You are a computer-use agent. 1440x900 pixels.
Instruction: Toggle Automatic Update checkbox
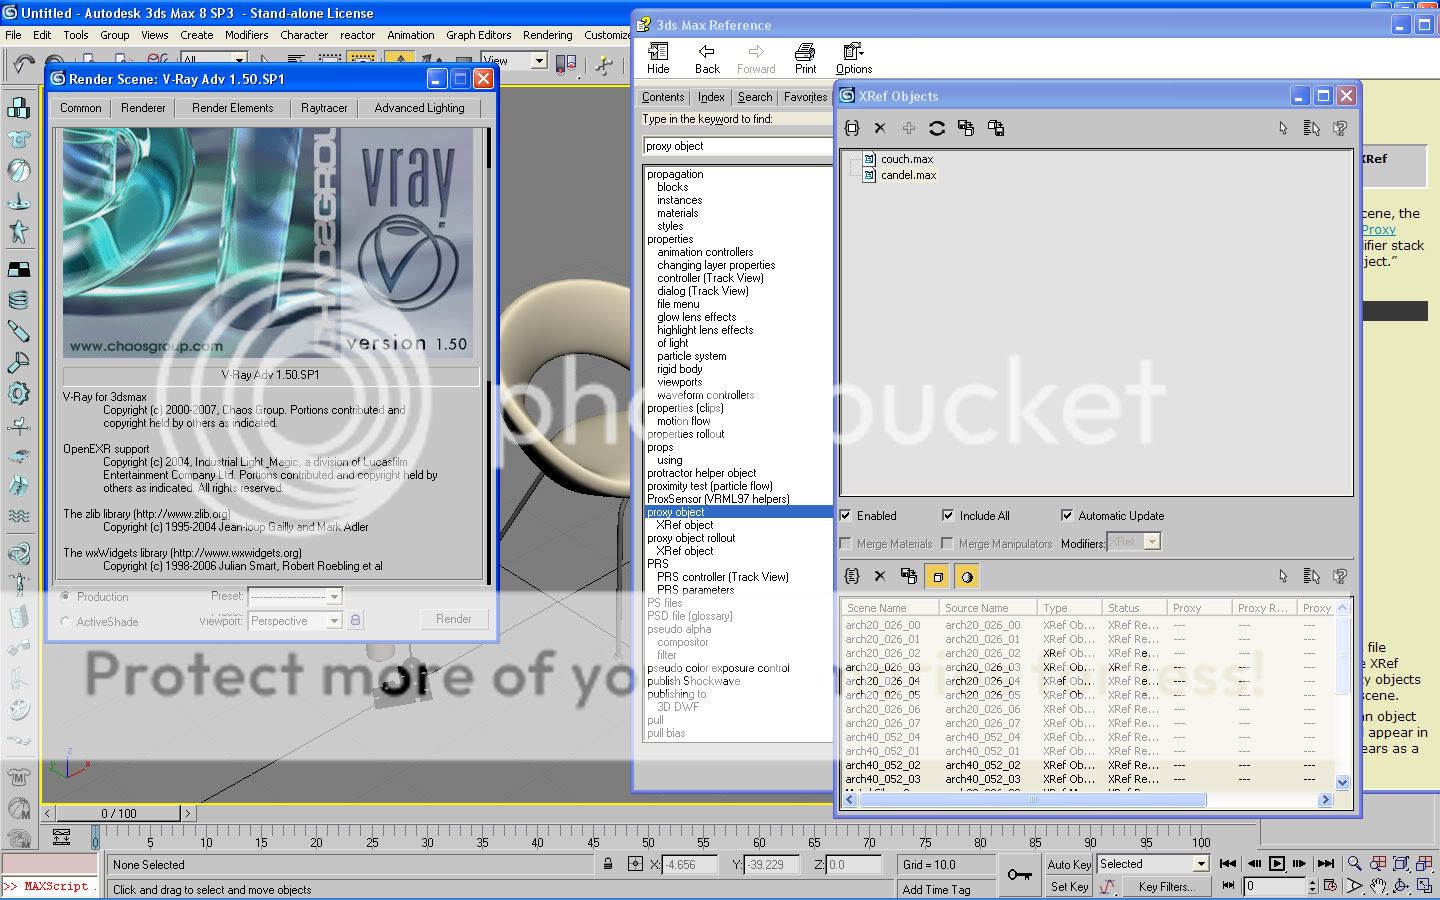pos(1067,516)
